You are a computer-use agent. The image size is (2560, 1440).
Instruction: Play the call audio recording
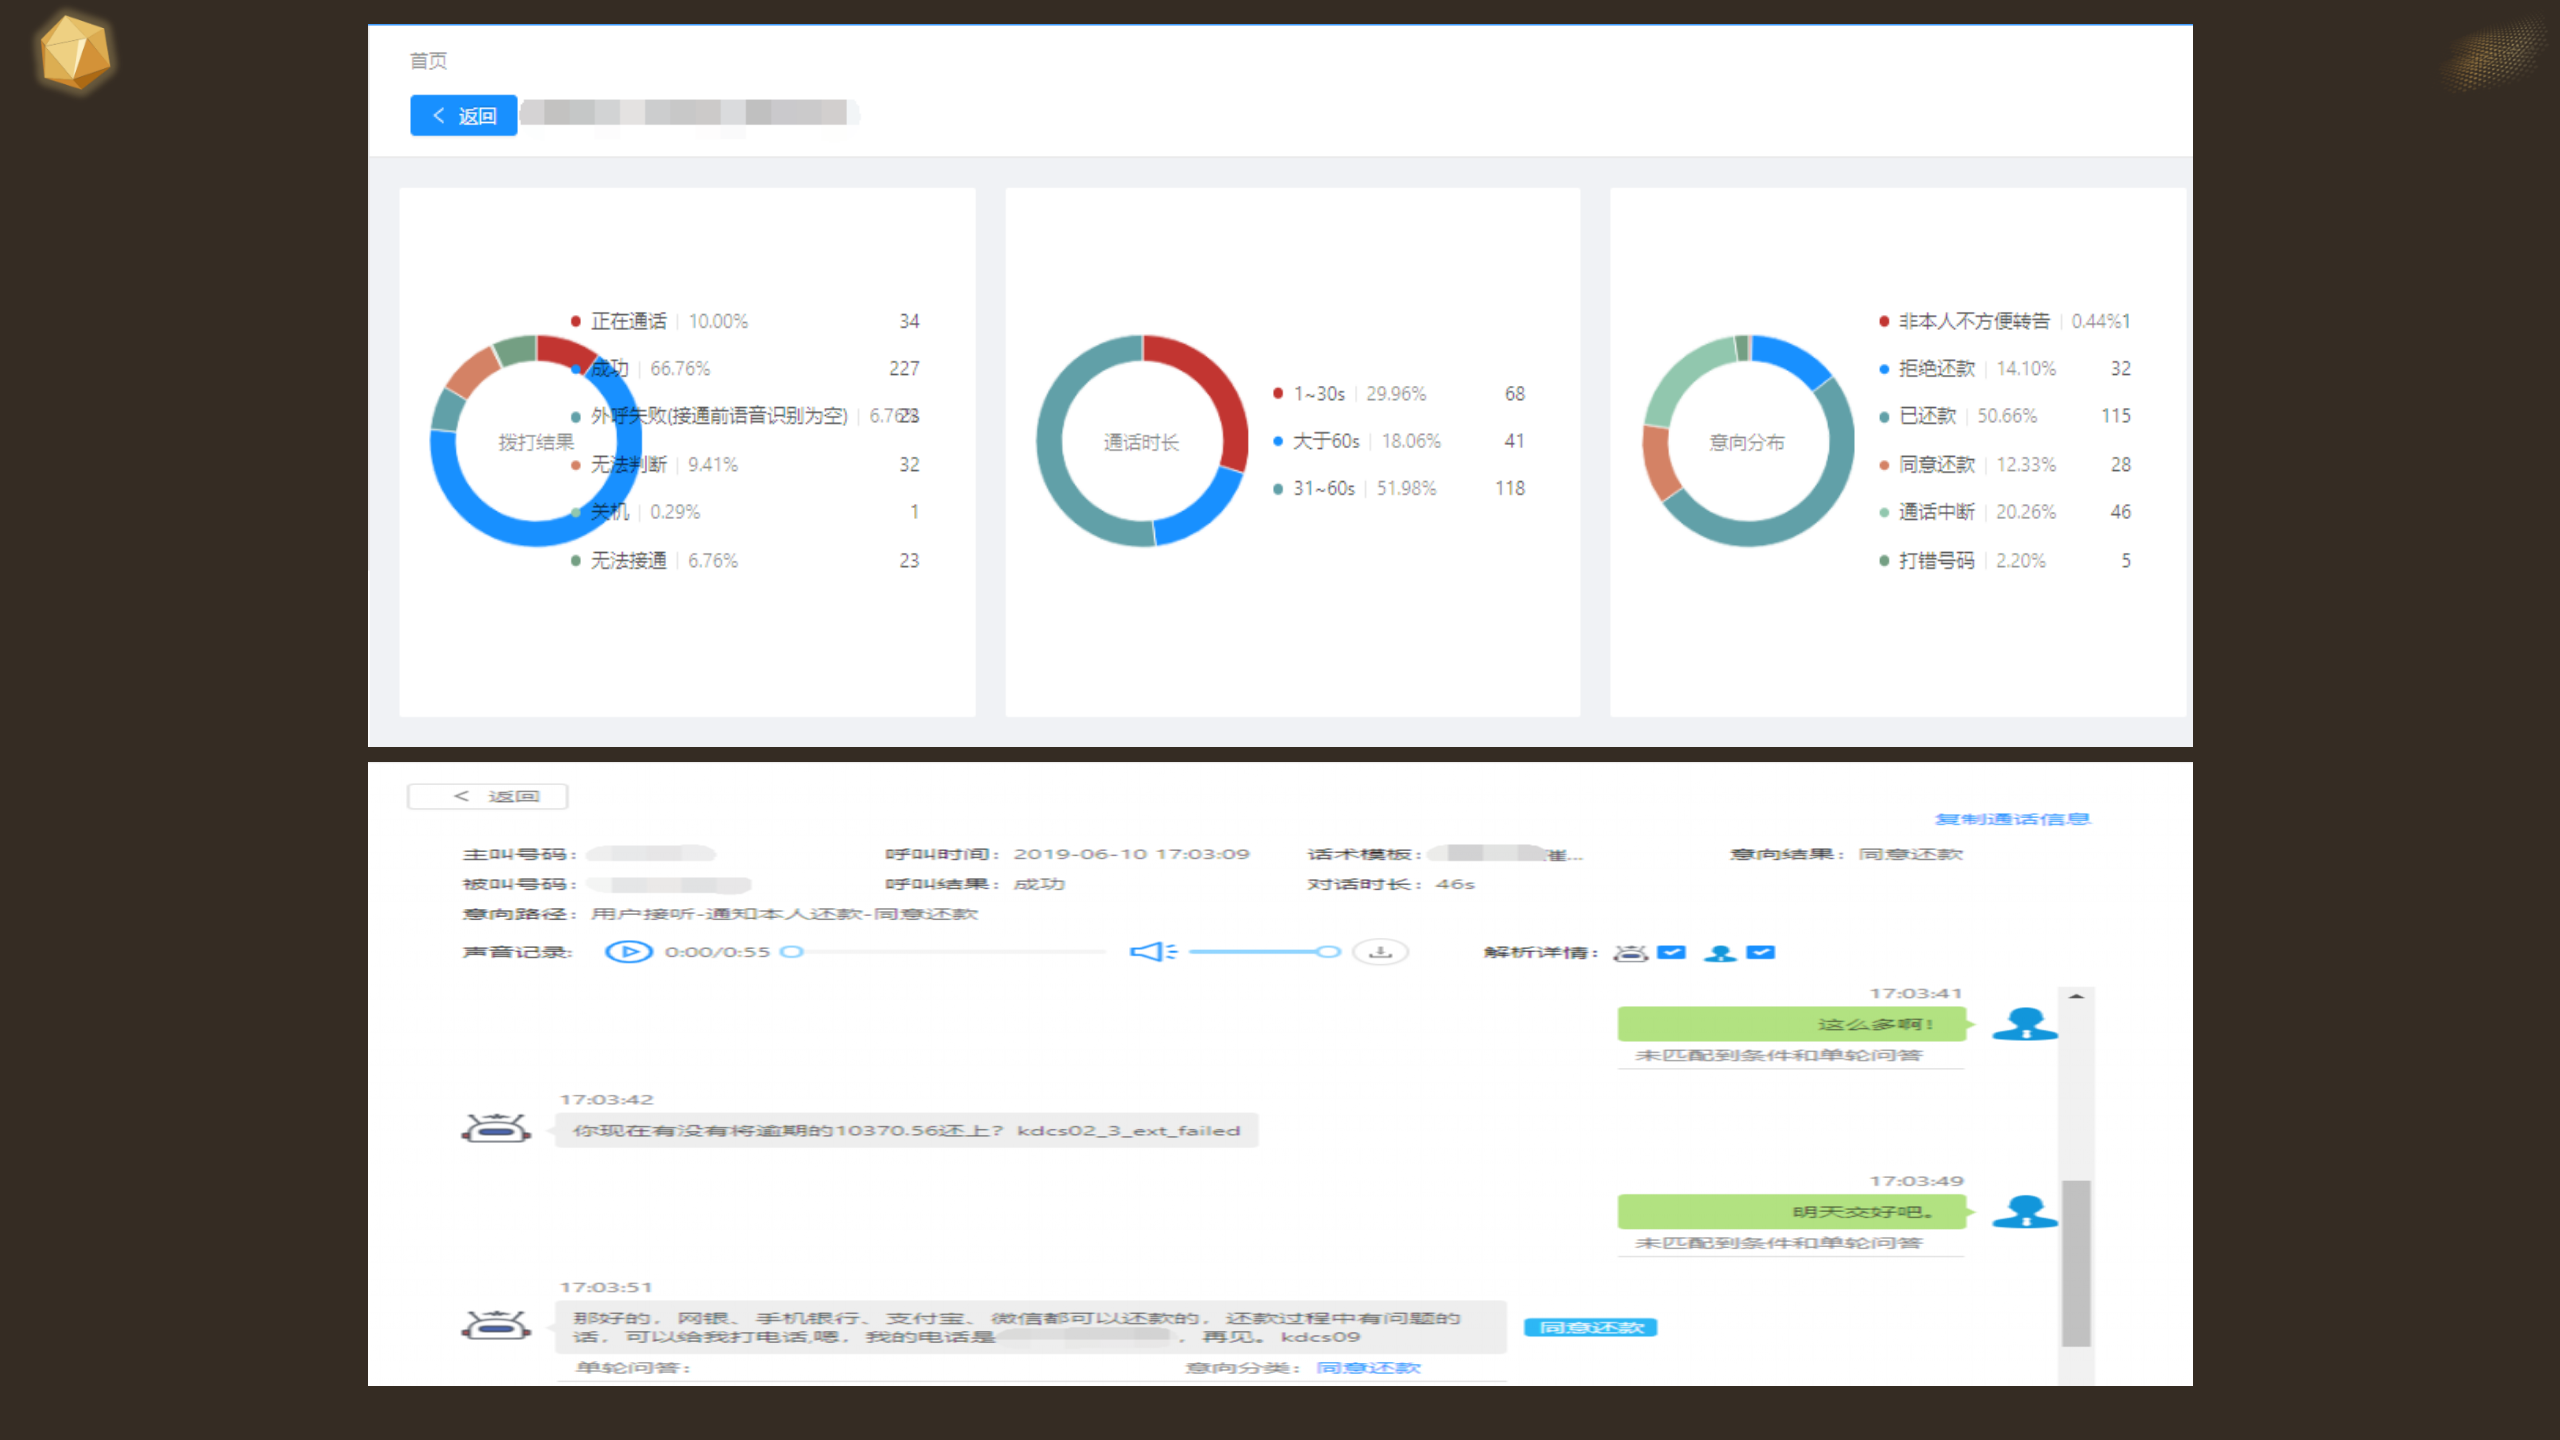[629, 952]
